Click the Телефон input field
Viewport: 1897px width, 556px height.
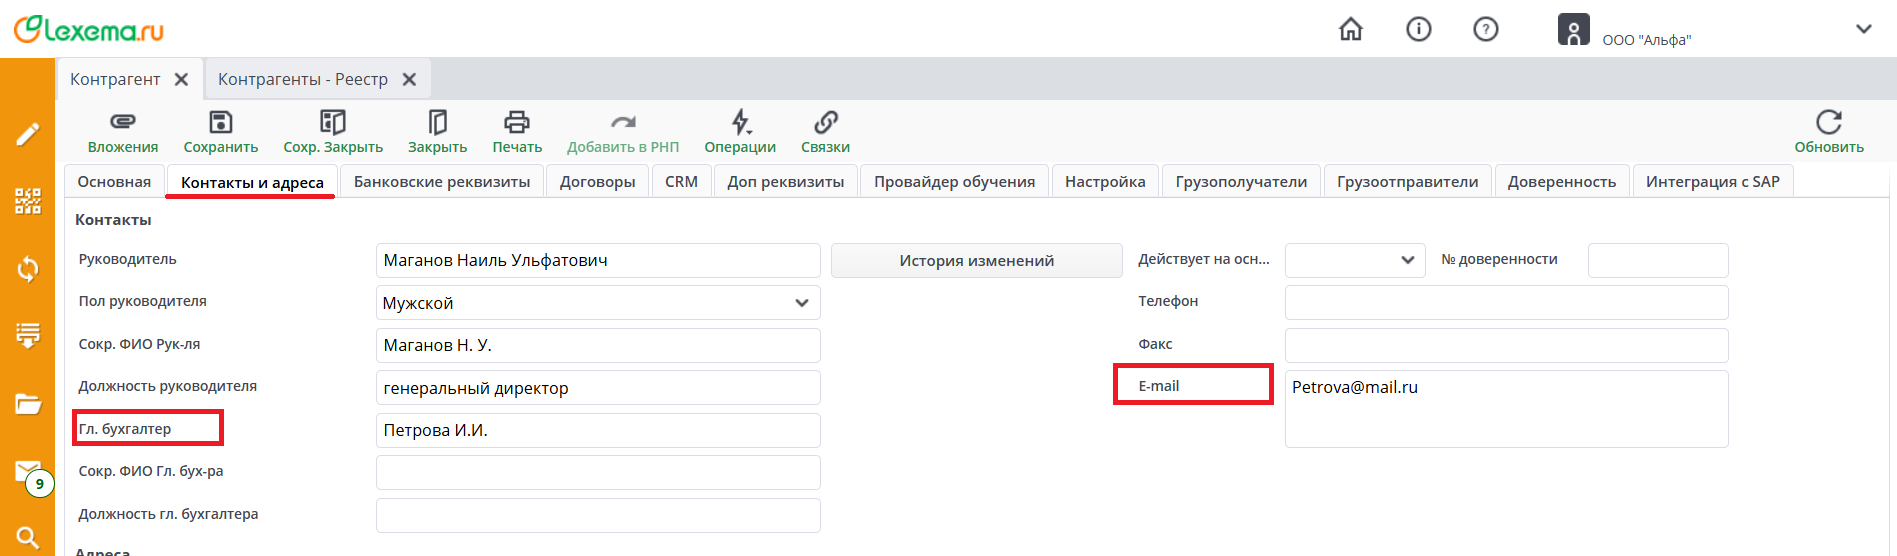click(1506, 303)
